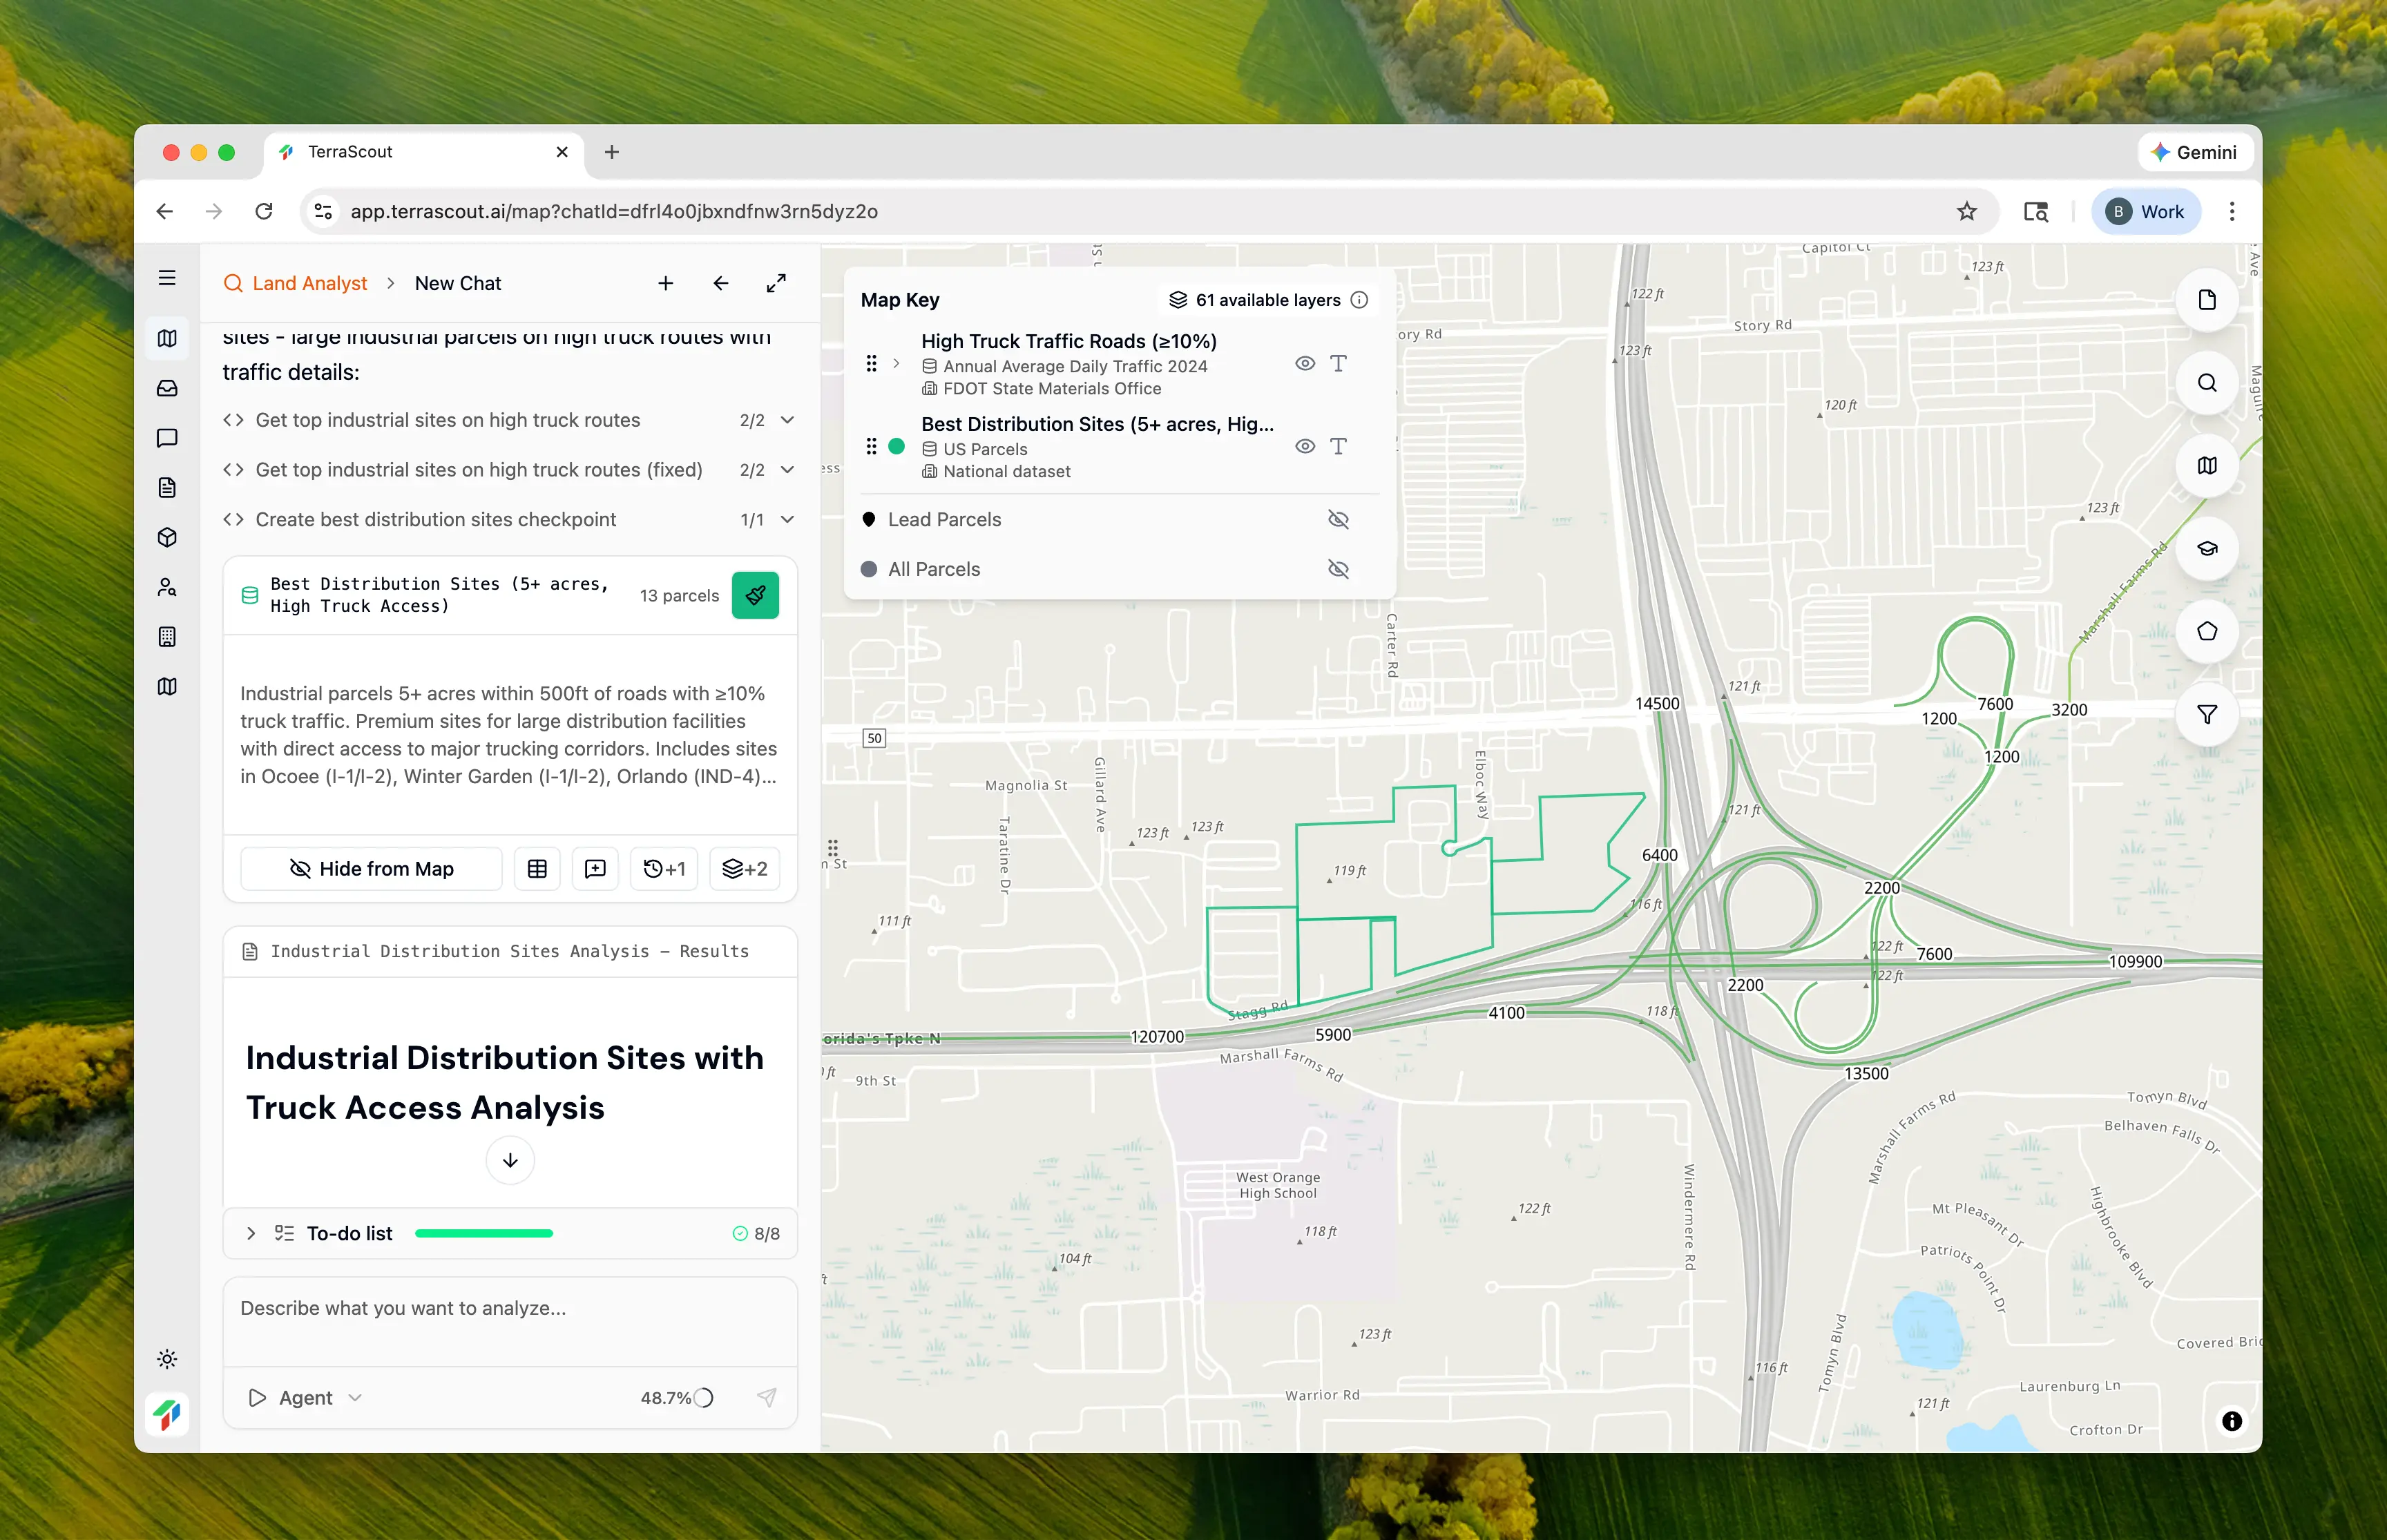Open the table view icon button

click(x=537, y=869)
